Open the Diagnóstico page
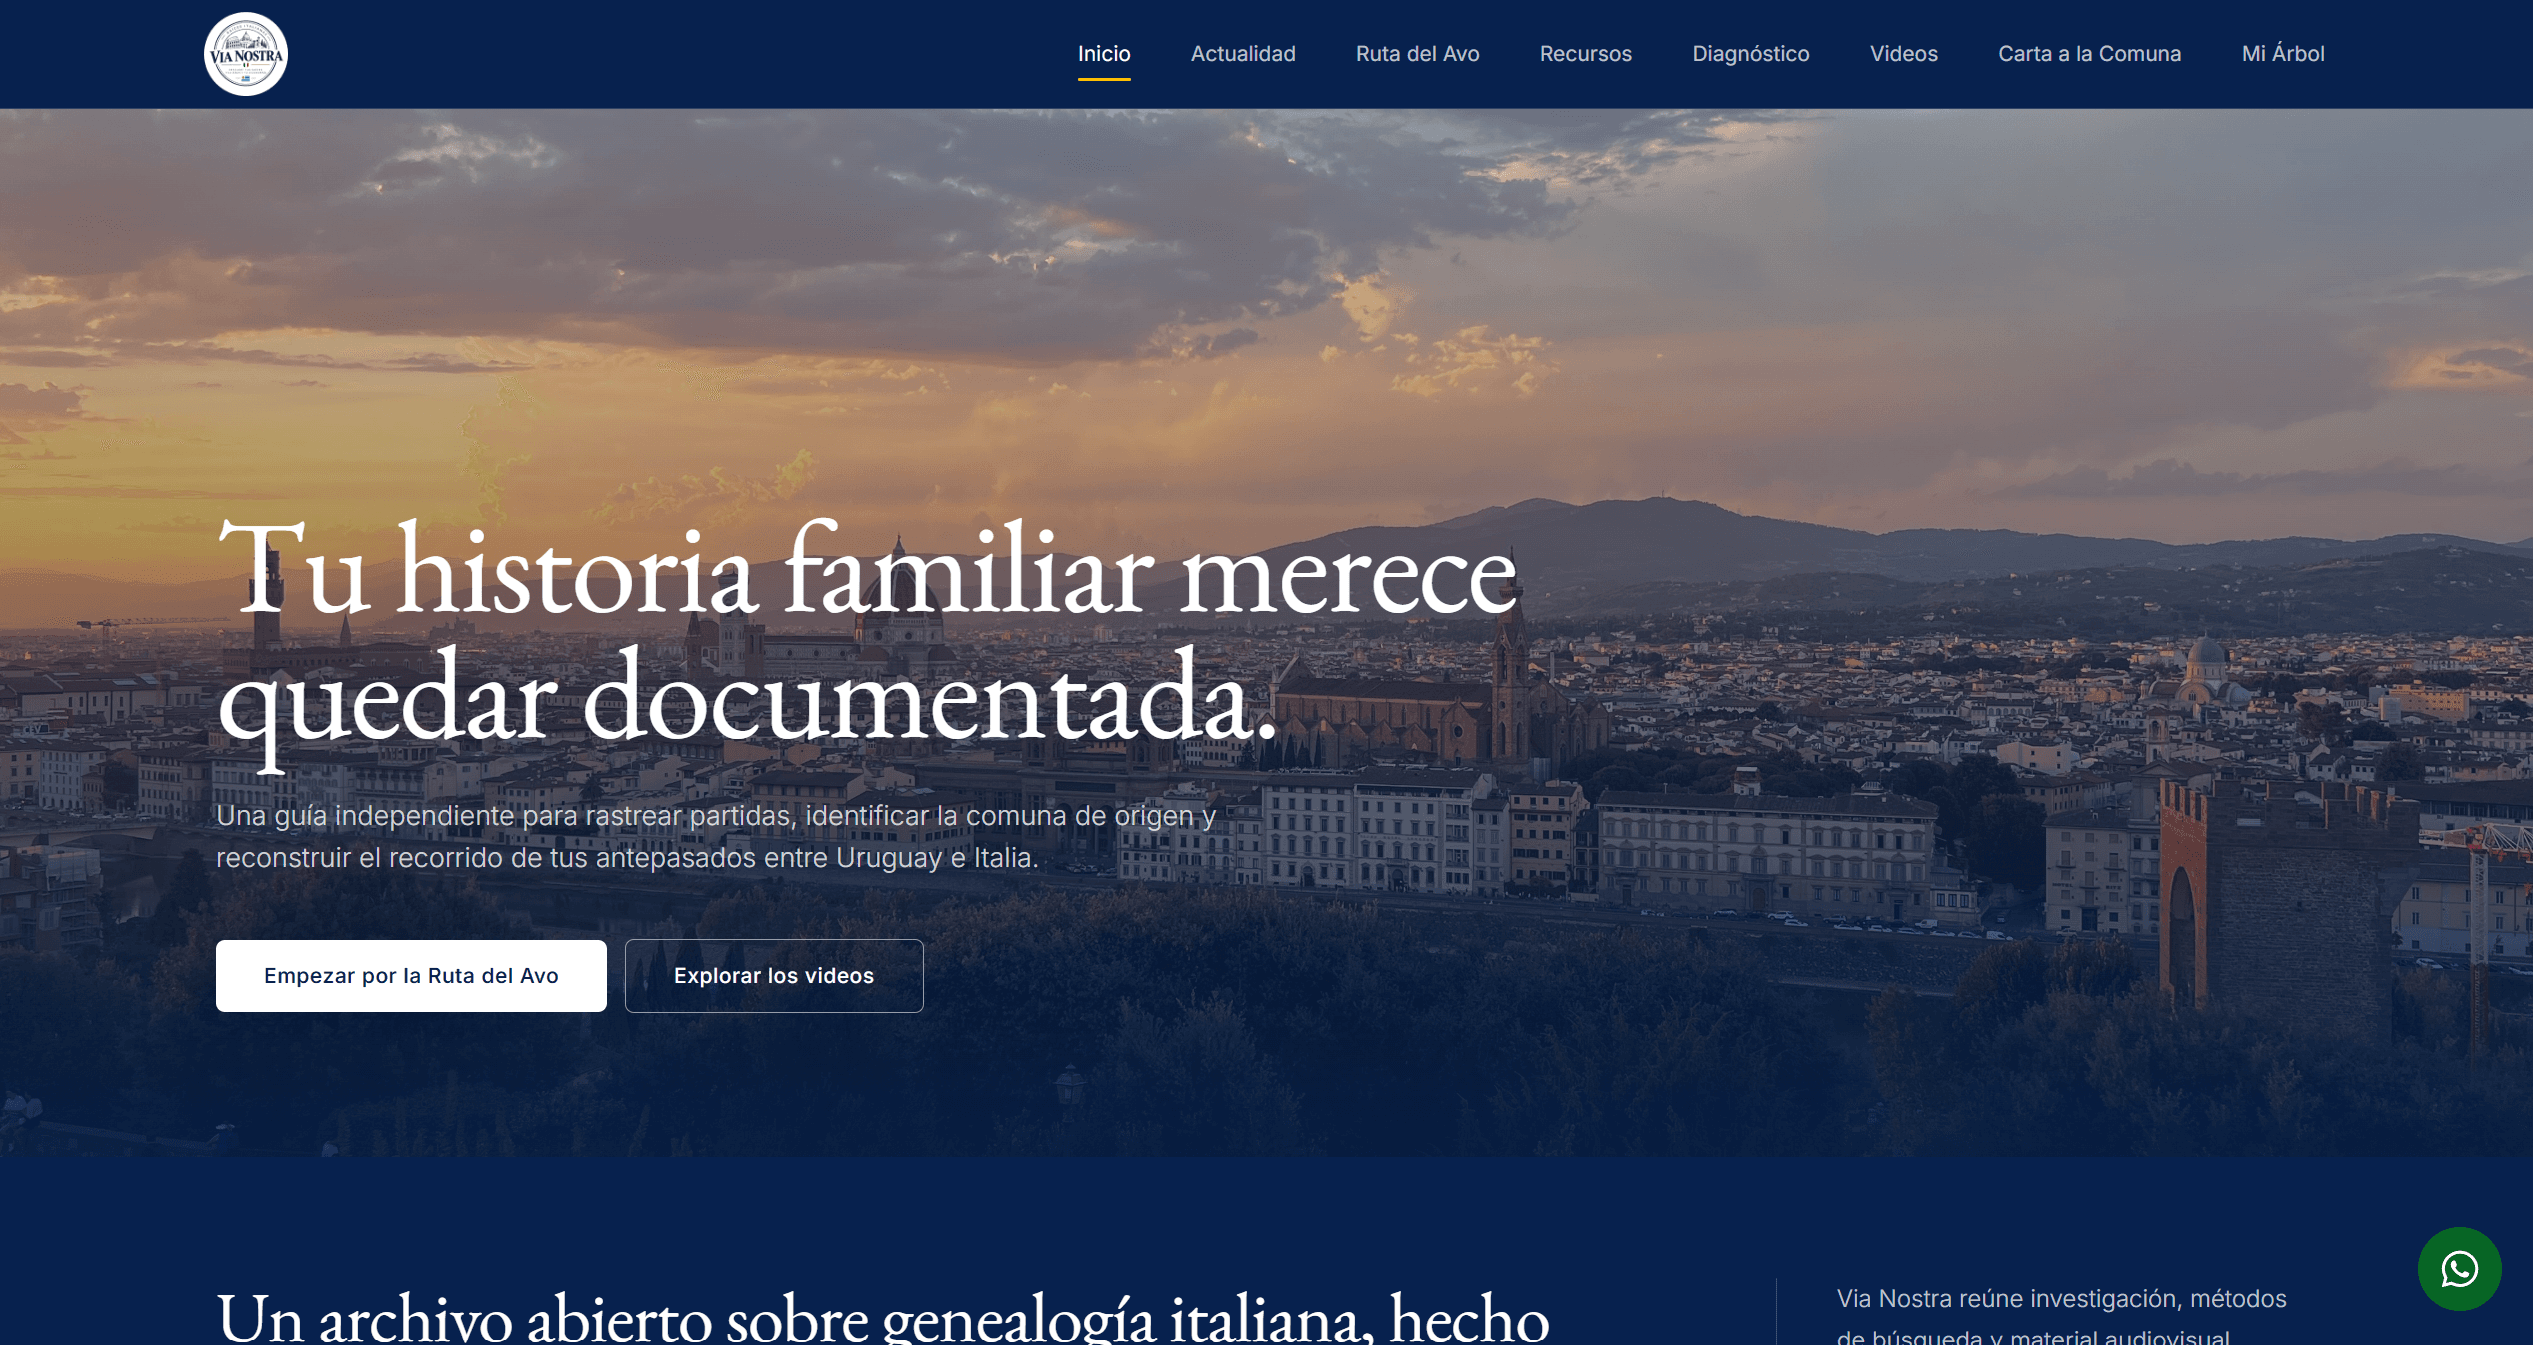Screen dimensions: 2533x1345 (x=1750, y=54)
